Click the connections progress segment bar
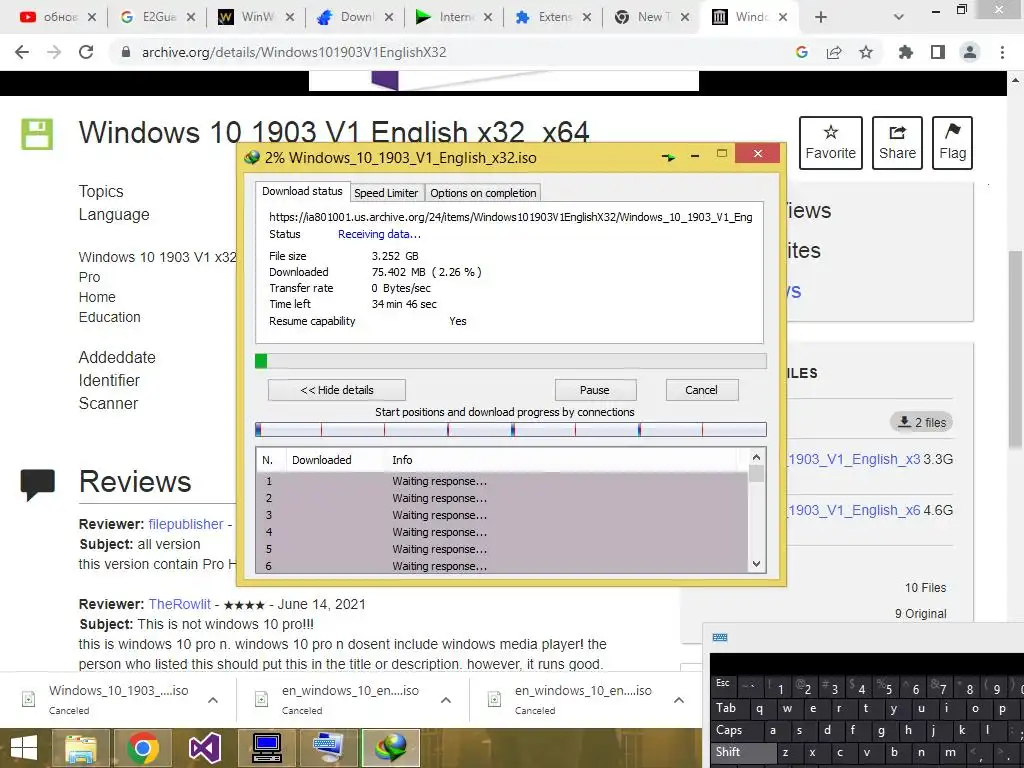This screenshot has width=1024, height=768. pyautogui.click(x=511, y=429)
